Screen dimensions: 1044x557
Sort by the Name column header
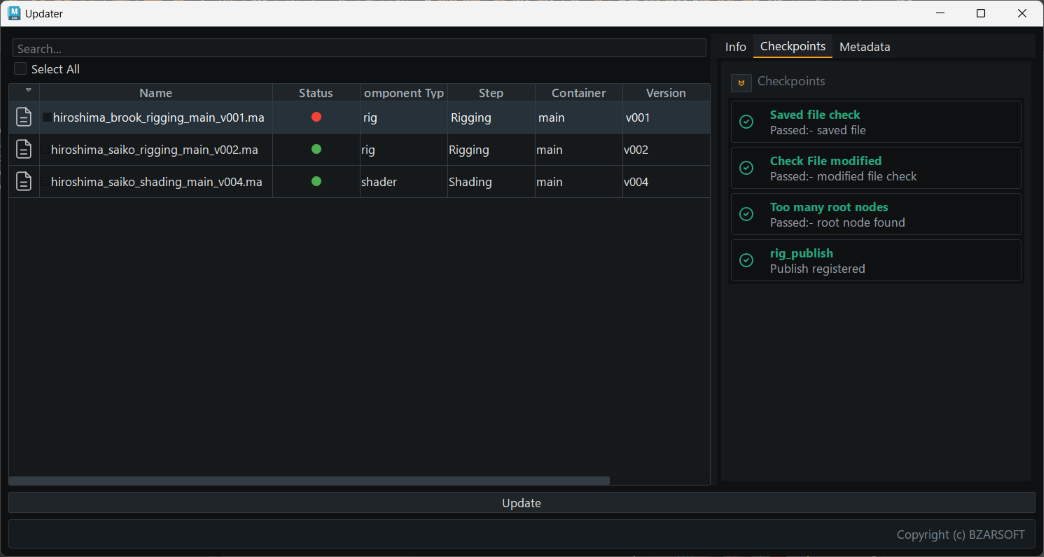(x=156, y=93)
